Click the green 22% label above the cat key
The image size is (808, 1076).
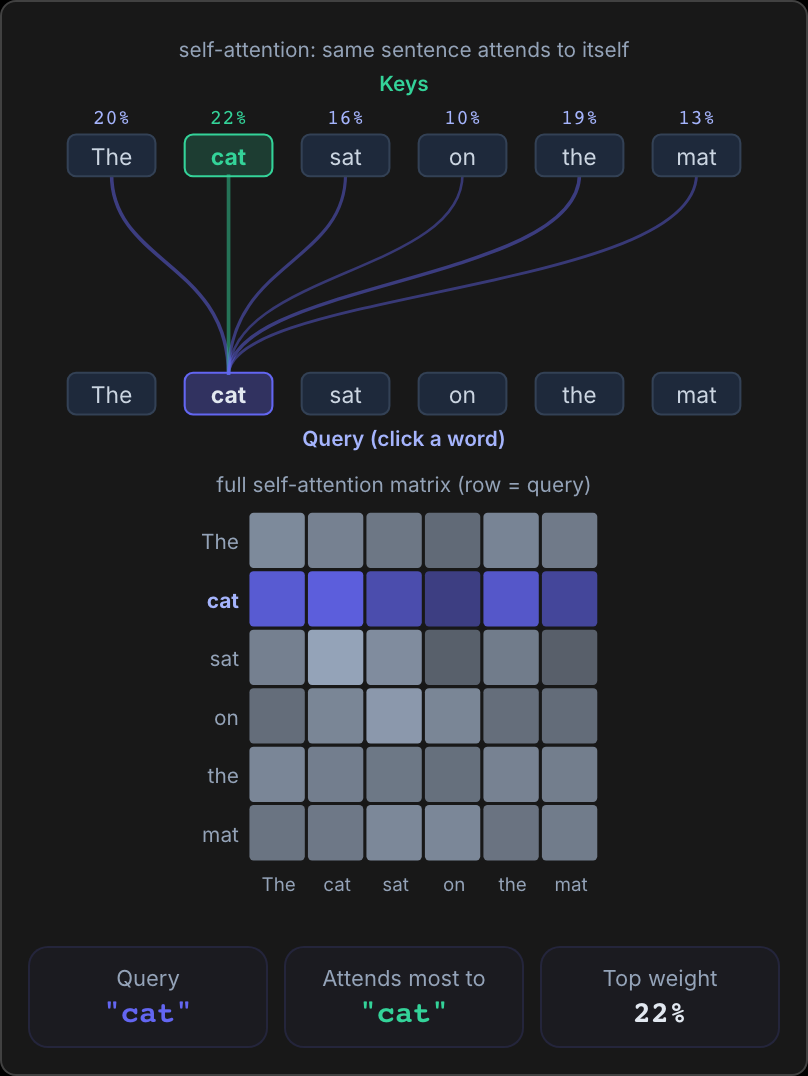point(229,118)
